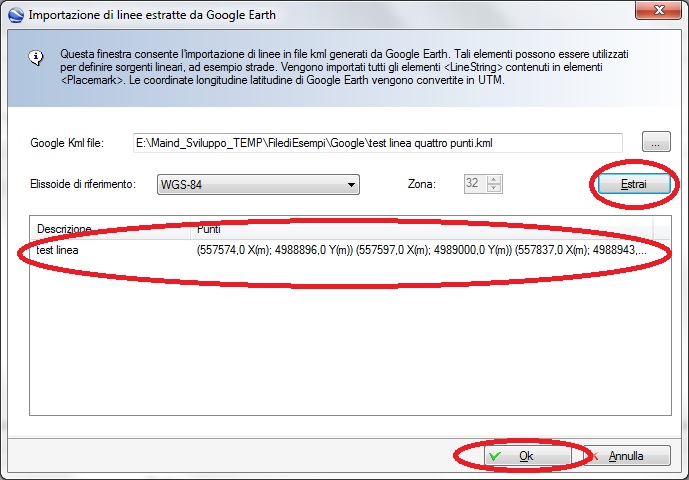
Task: Click the Google Earth icon in title bar
Action: tap(13, 13)
